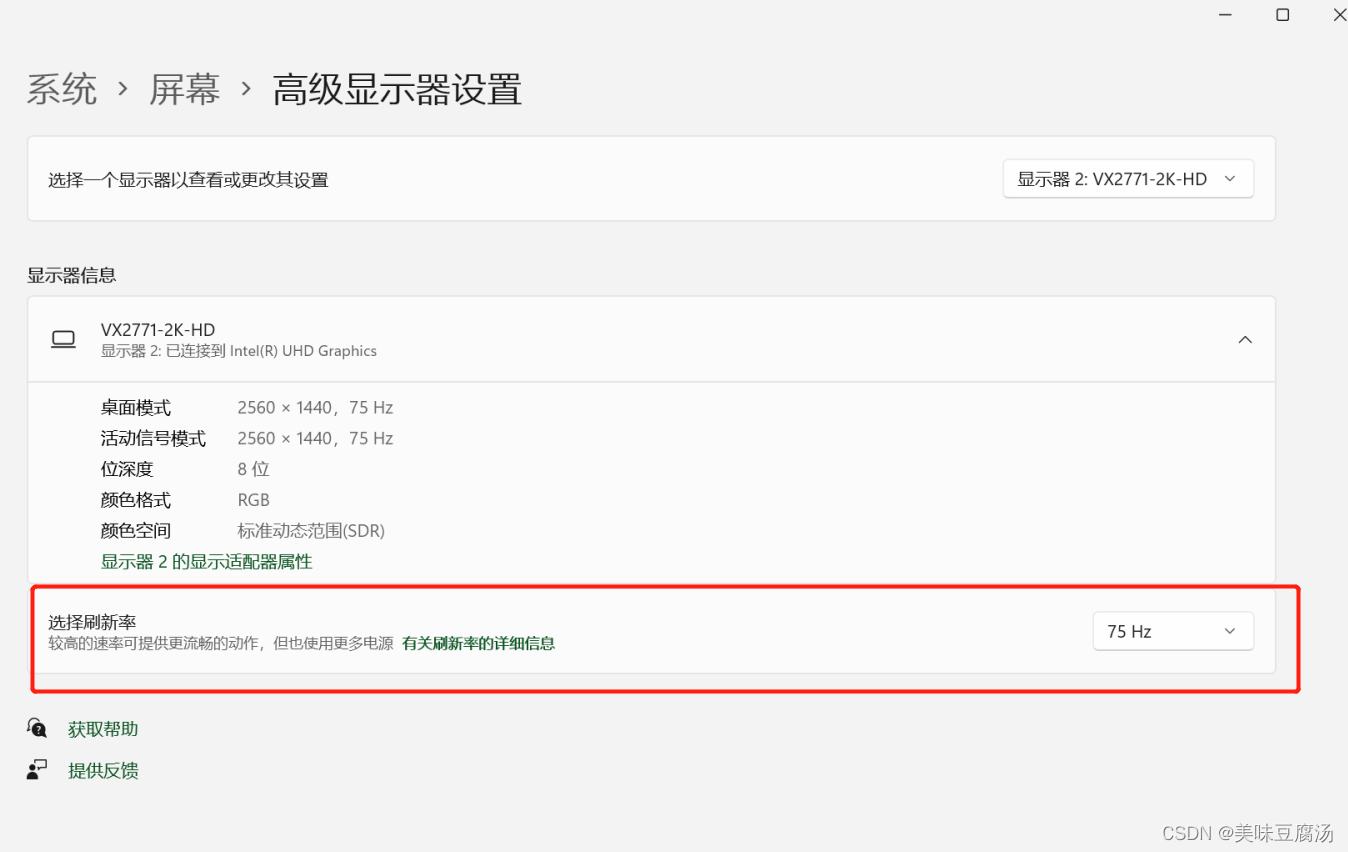Click the monitor icon beside VX2771-2K-HD
This screenshot has width=1348, height=852.
pyautogui.click(x=63, y=340)
